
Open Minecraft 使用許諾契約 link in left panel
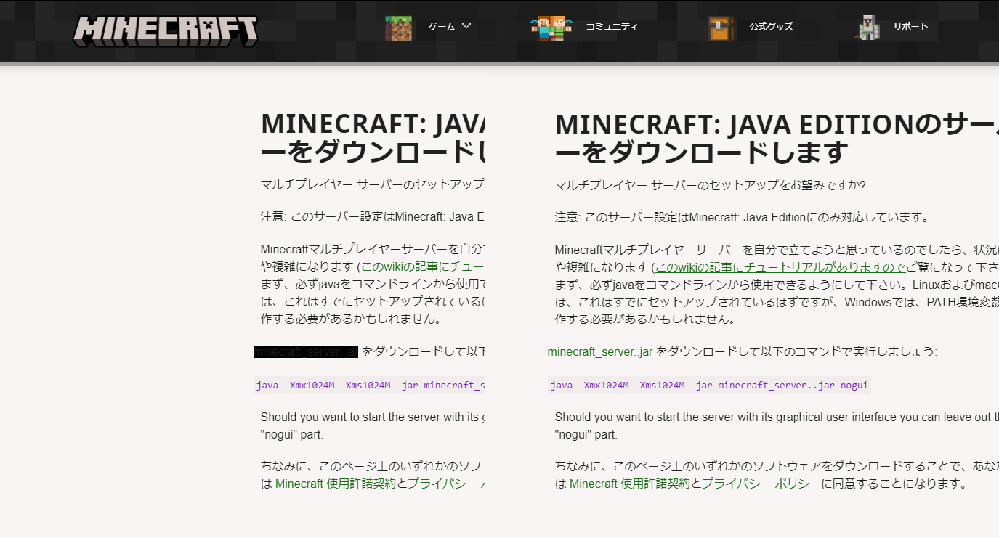[335, 484]
